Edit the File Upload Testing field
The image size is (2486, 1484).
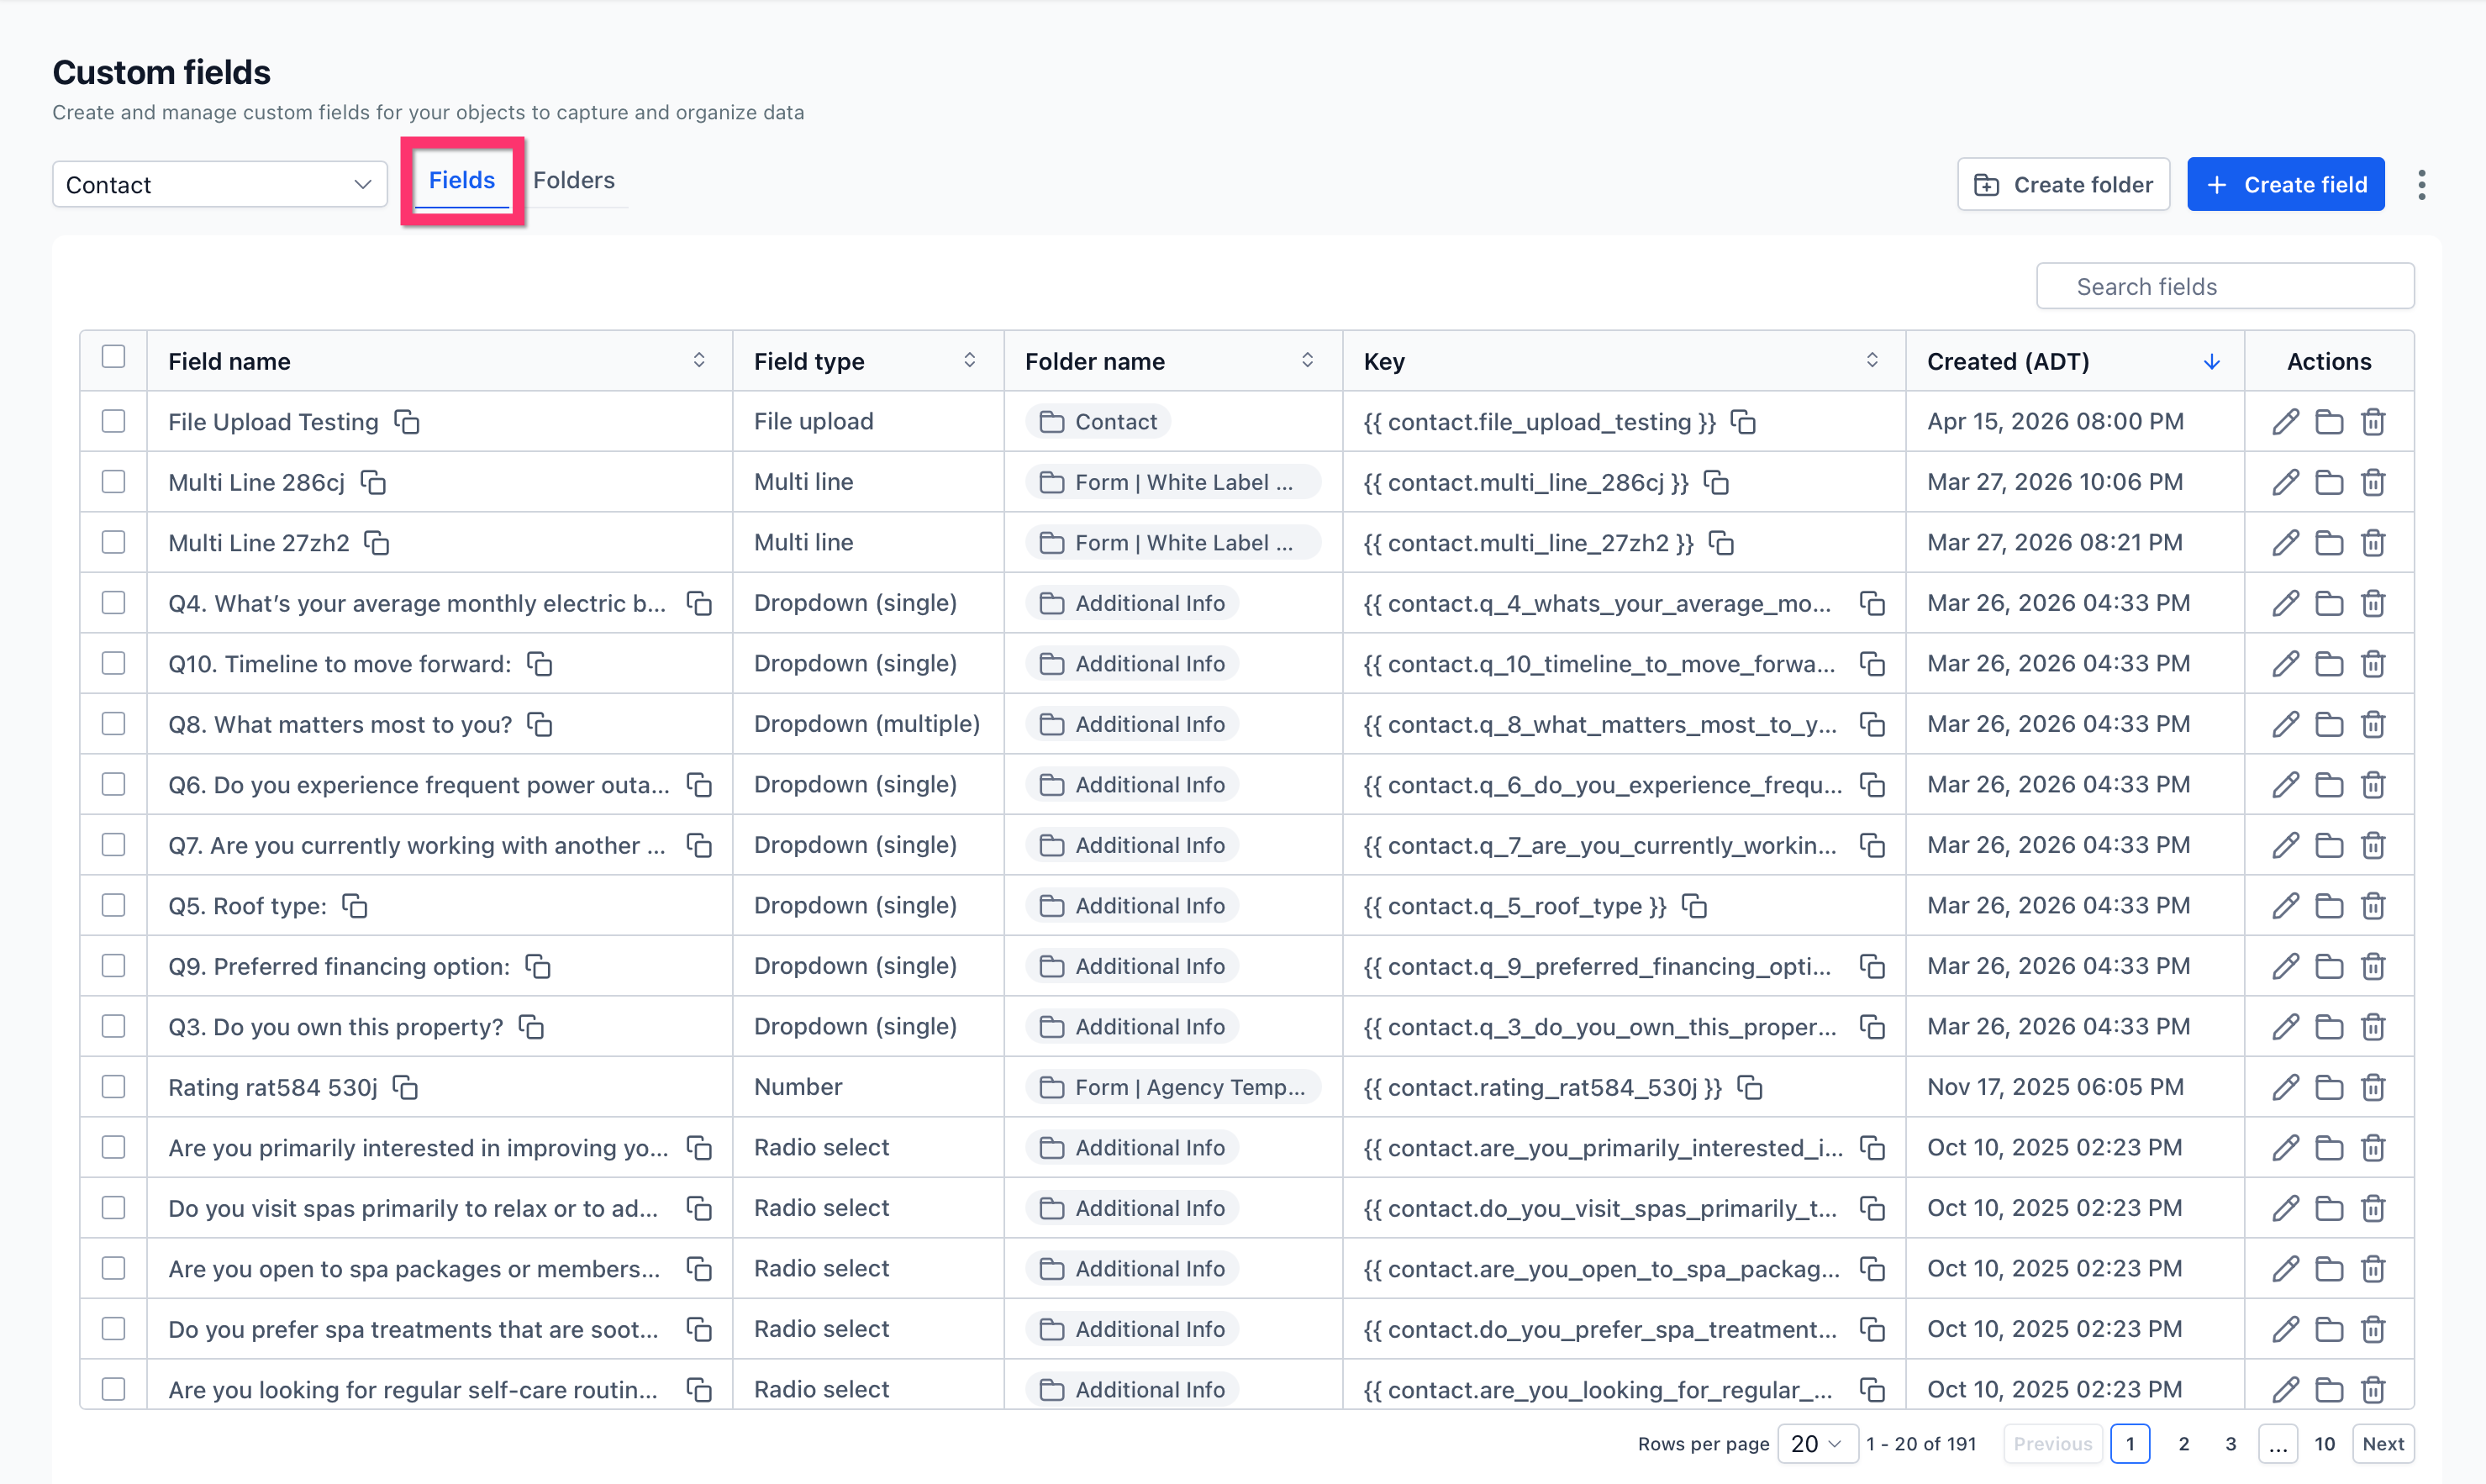[x=2285, y=422]
